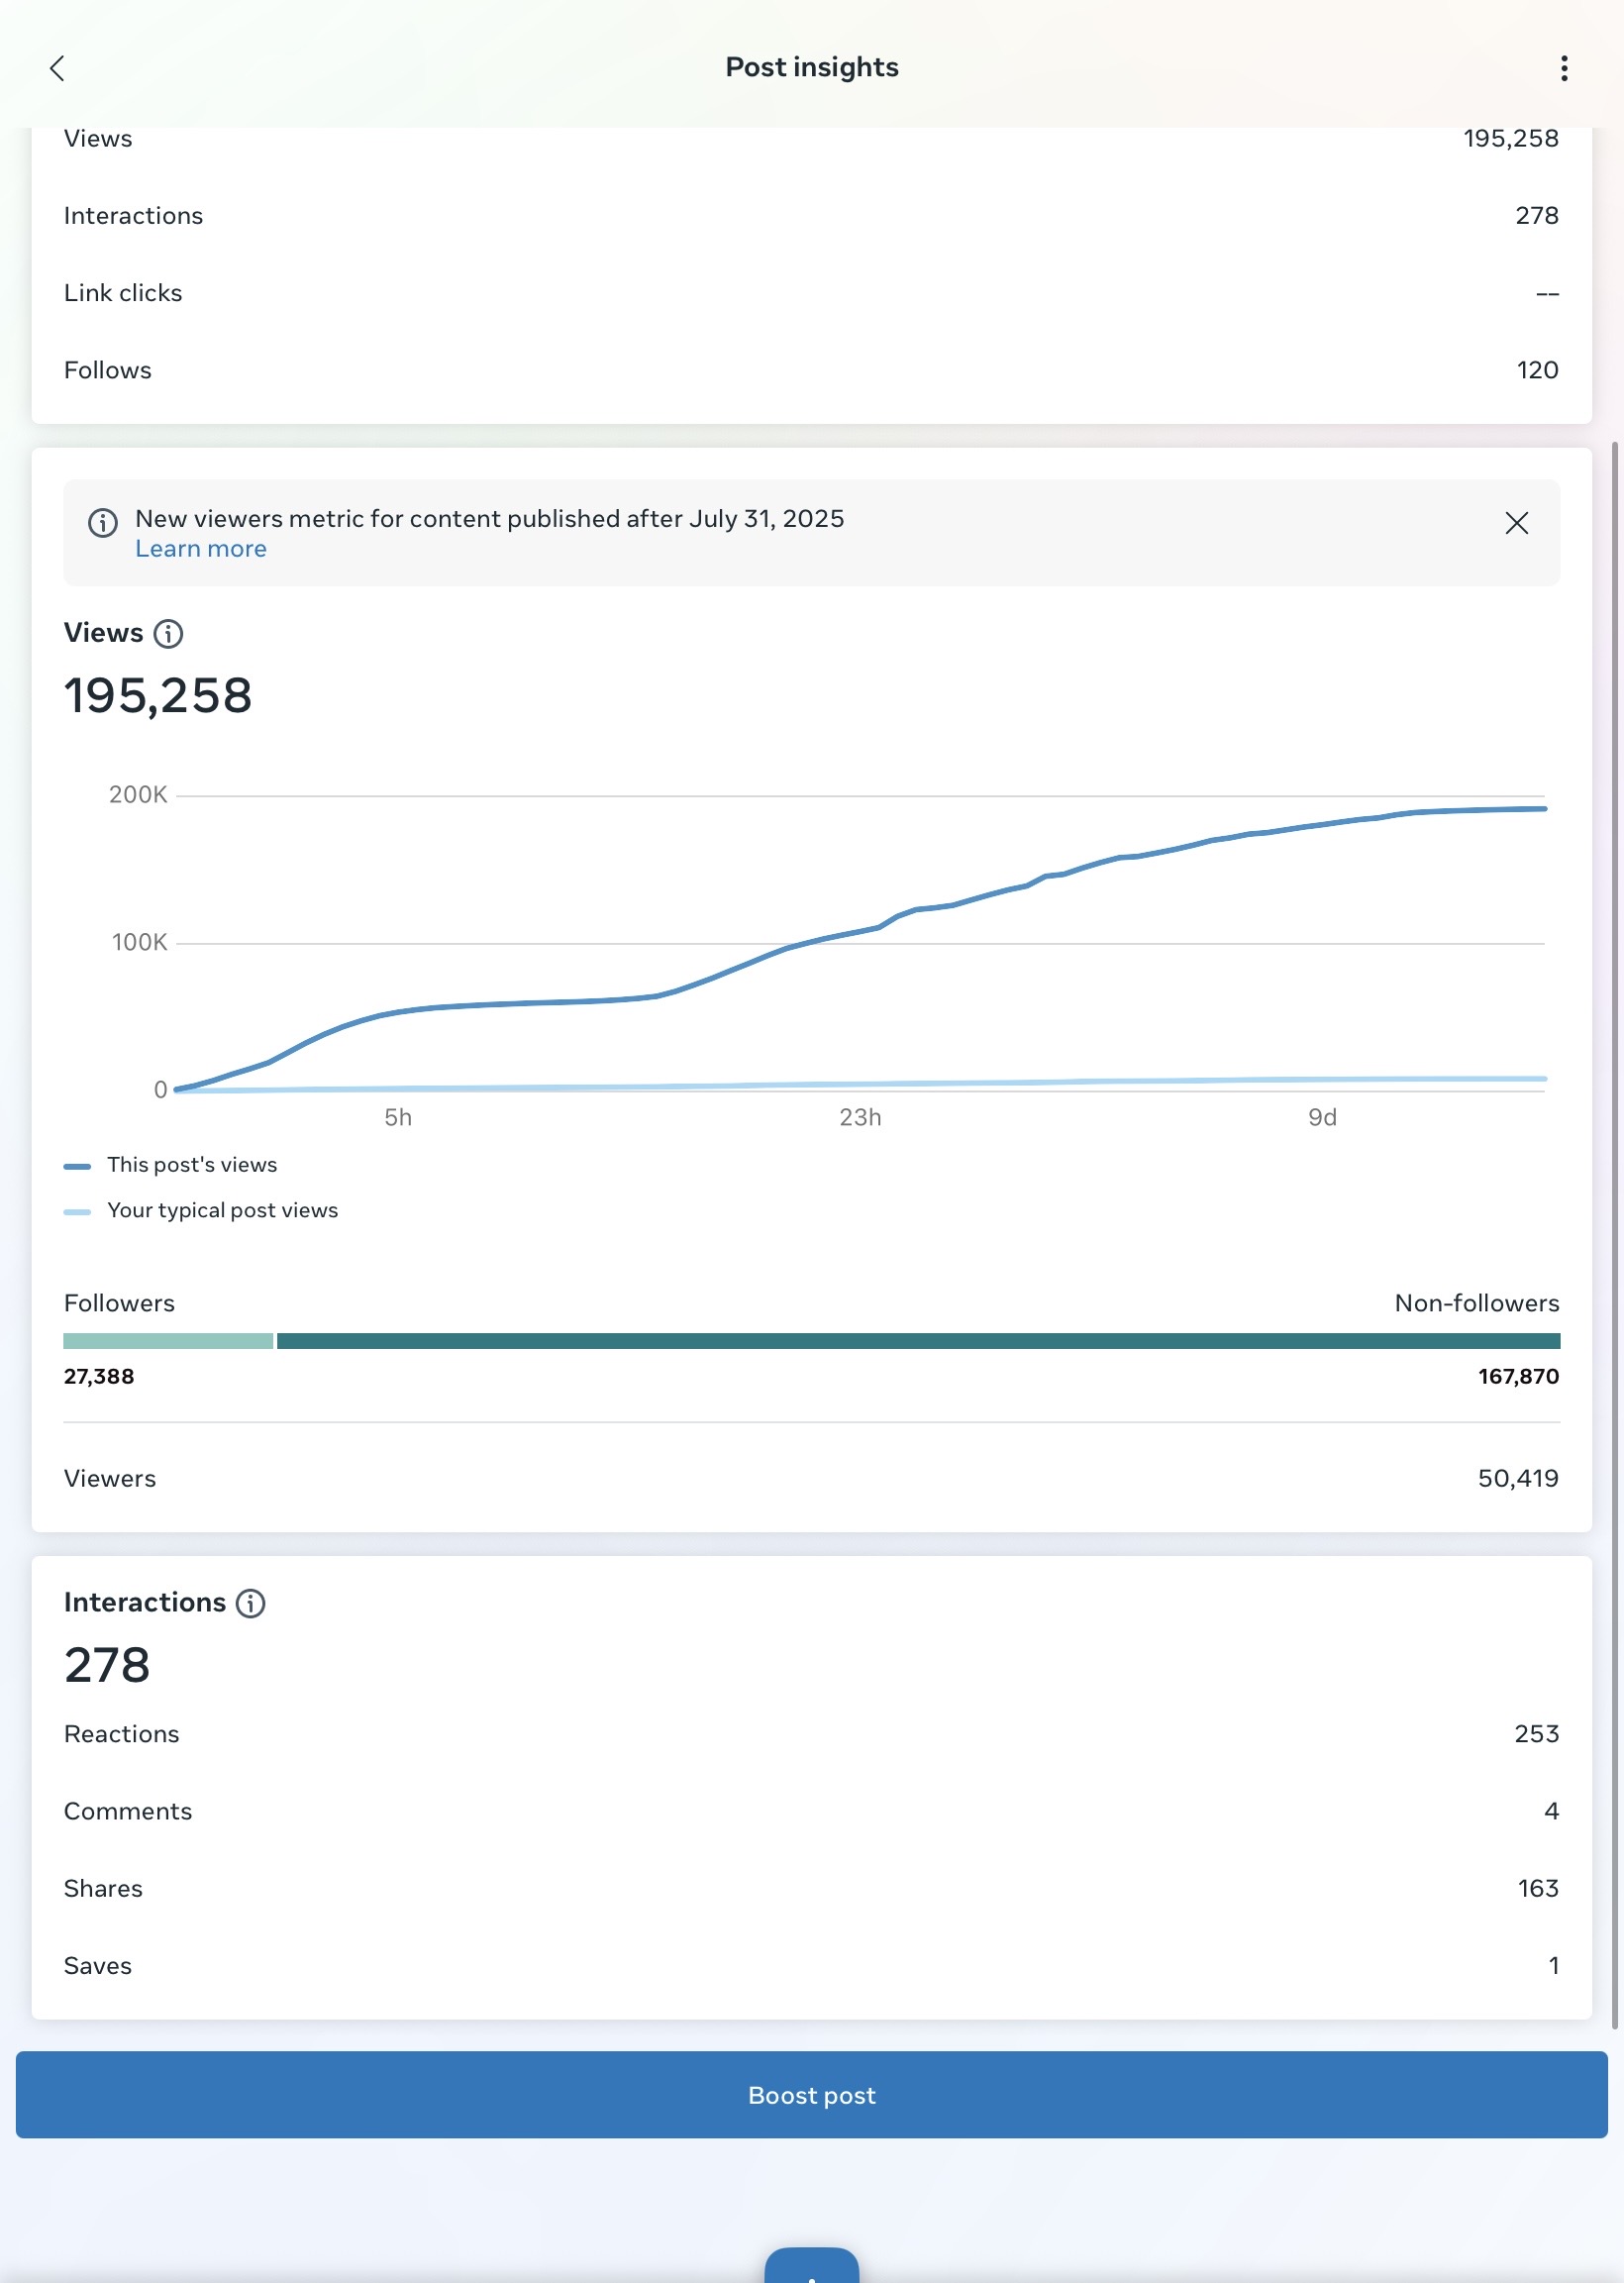Click the vertical scrollbar on the right
Screen dimensions: 1624x2283
pyautogui.click(x=1614, y=1235)
